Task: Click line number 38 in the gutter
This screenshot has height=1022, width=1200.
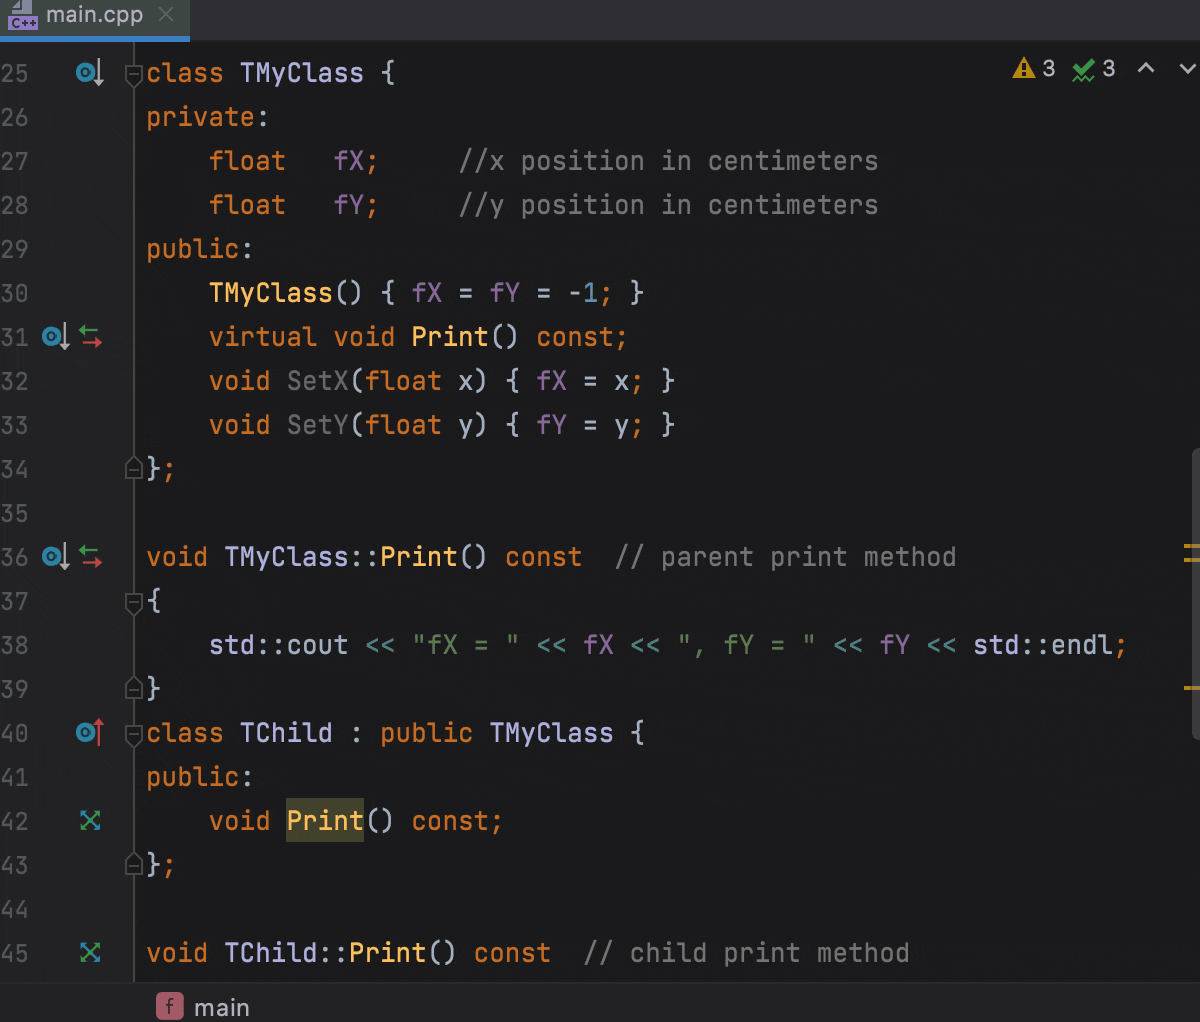Action: coord(15,645)
